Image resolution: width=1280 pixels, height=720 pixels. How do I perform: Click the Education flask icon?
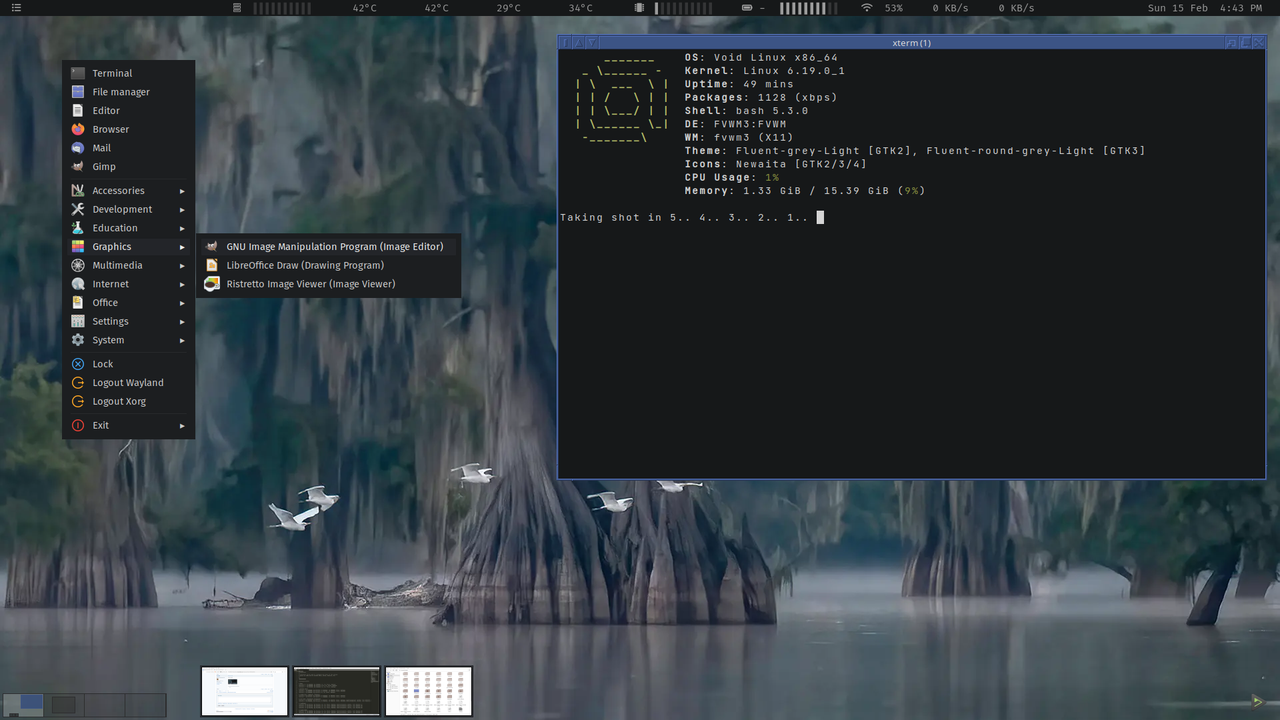[78, 228]
